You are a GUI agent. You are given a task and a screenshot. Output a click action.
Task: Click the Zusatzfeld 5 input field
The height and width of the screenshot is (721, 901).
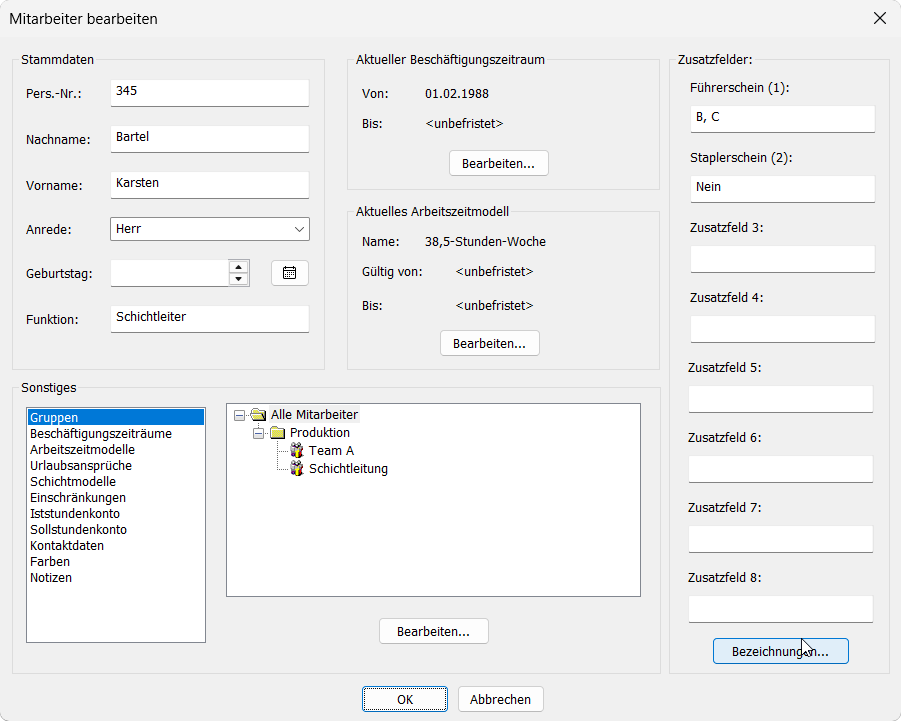point(781,399)
